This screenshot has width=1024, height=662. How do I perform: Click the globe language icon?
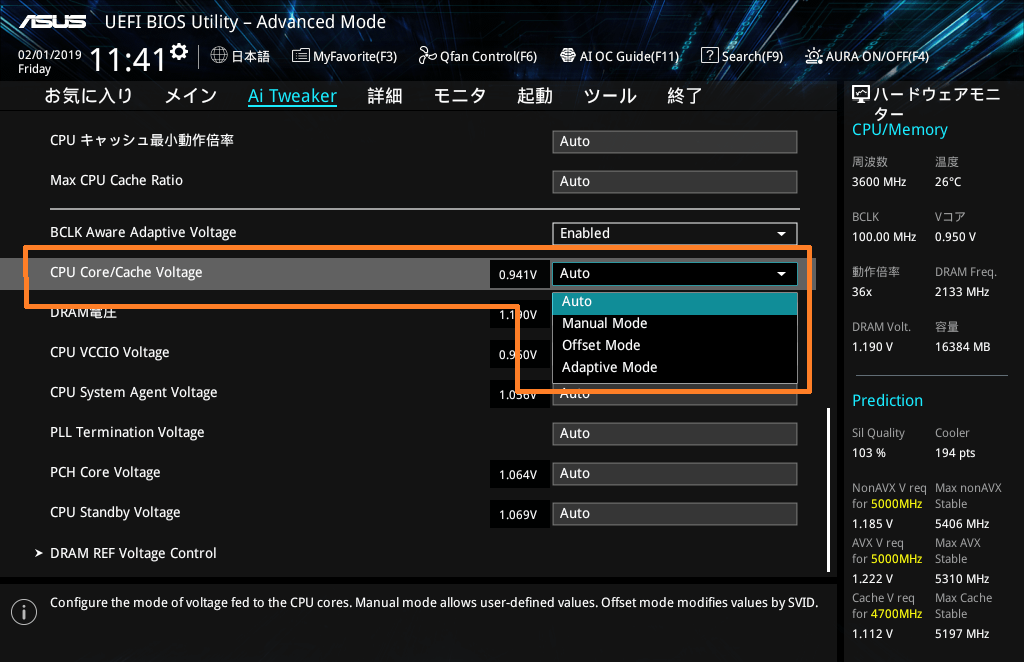(219, 55)
